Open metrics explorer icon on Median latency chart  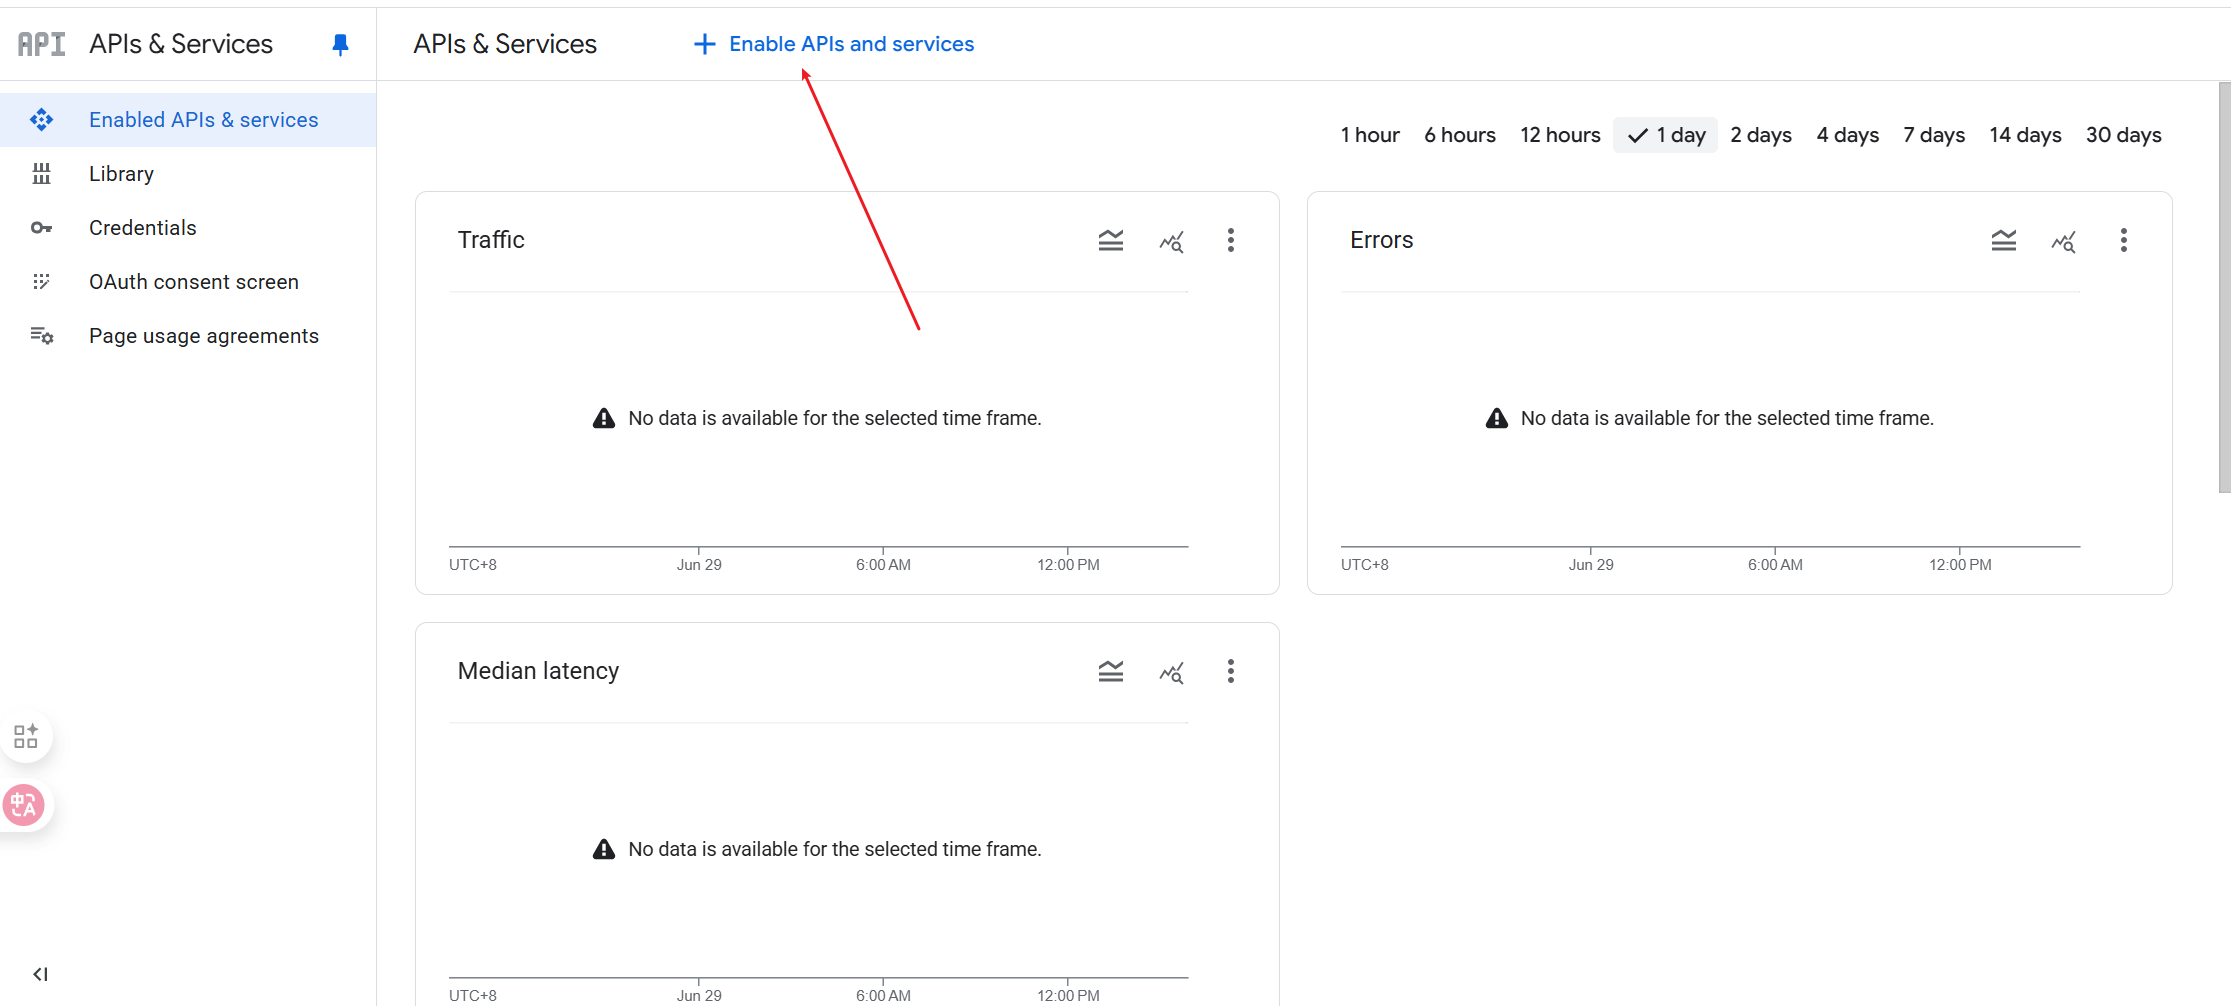click(1171, 672)
